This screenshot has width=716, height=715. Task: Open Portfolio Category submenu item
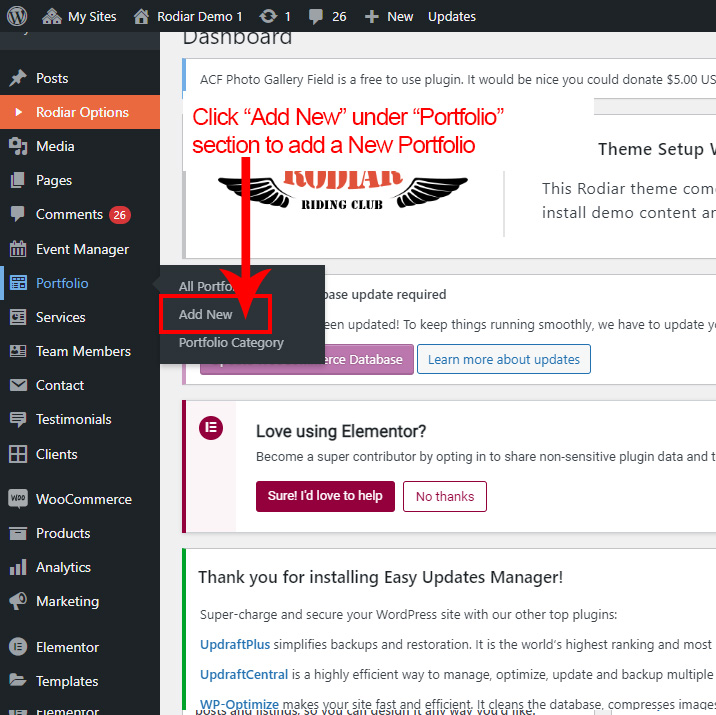point(231,342)
